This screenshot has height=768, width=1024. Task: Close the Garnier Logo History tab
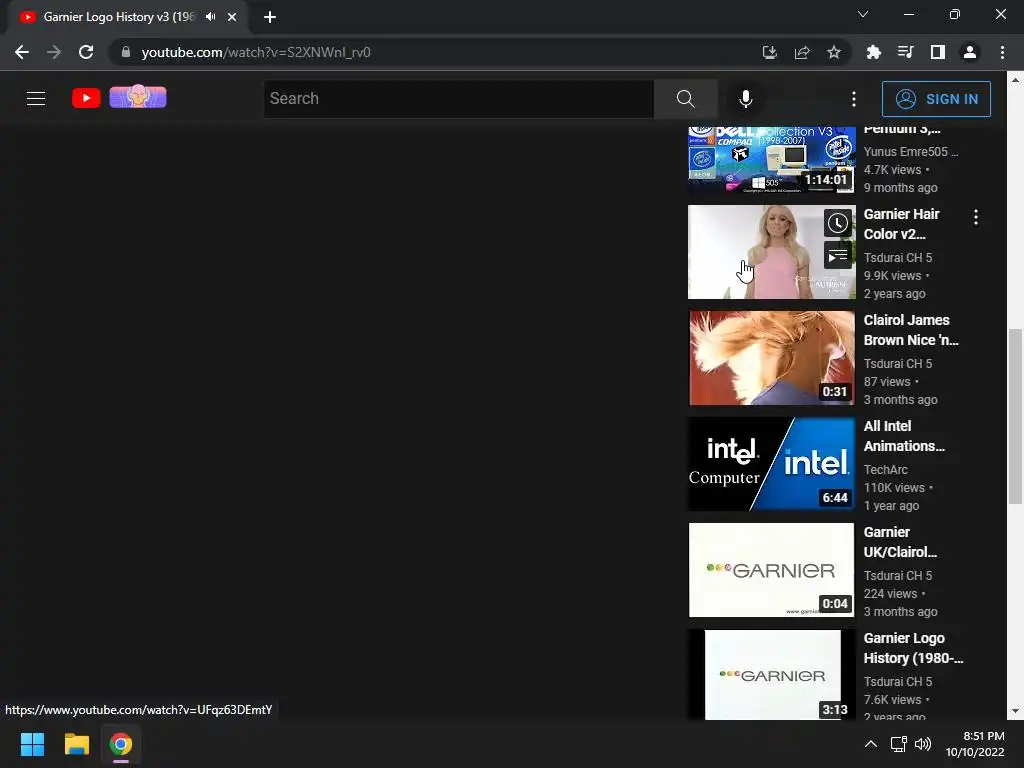click(232, 17)
